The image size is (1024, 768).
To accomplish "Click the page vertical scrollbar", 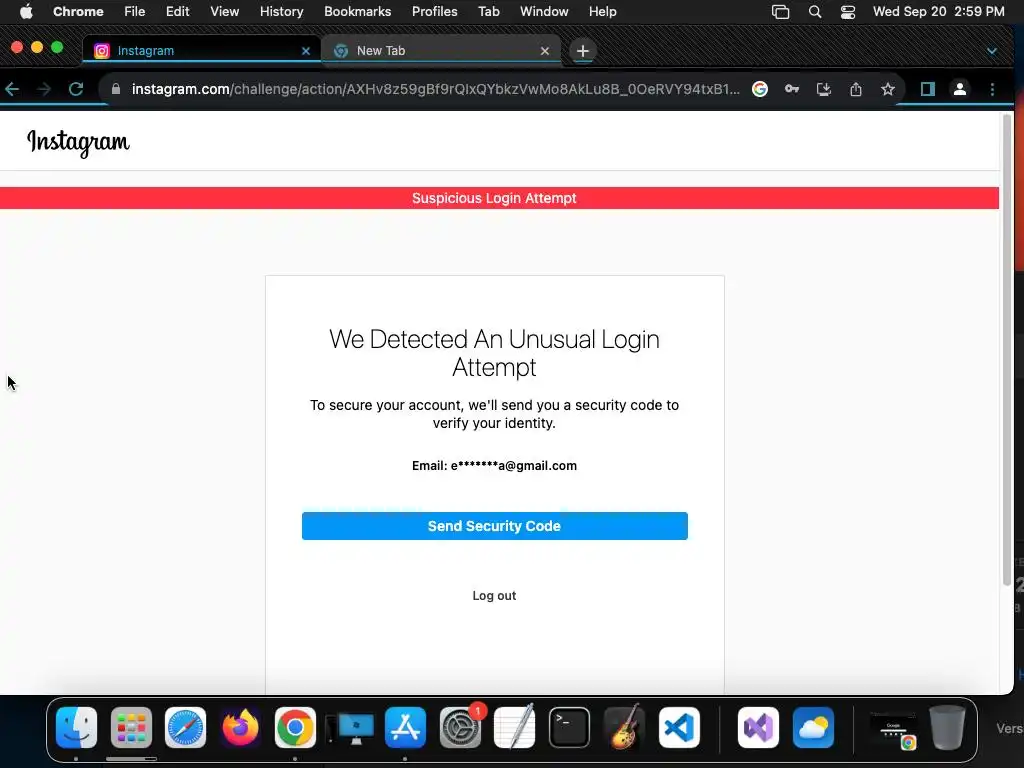I will coord(1006,349).
